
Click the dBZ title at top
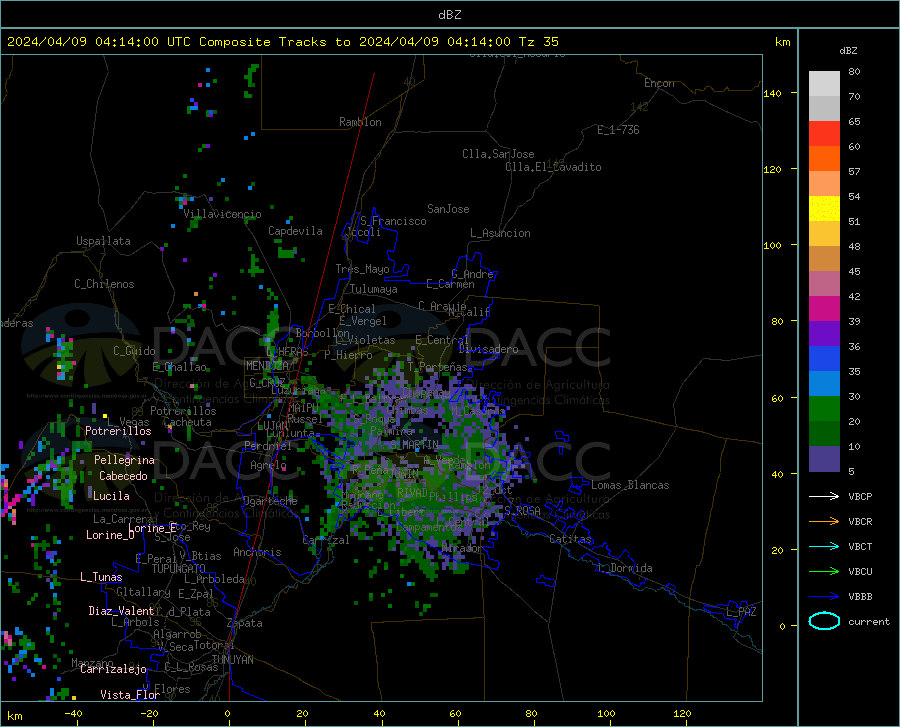point(449,15)
